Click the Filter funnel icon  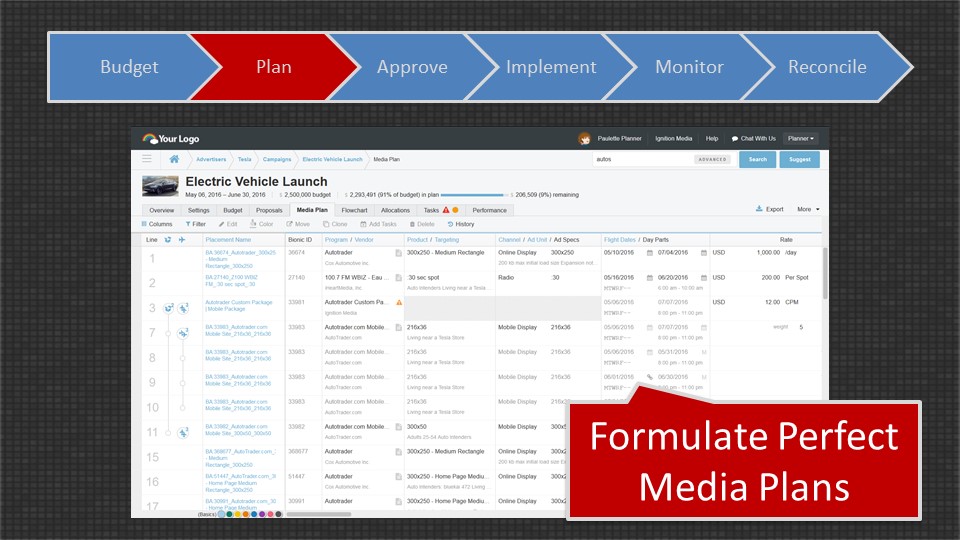click(188, 224)
